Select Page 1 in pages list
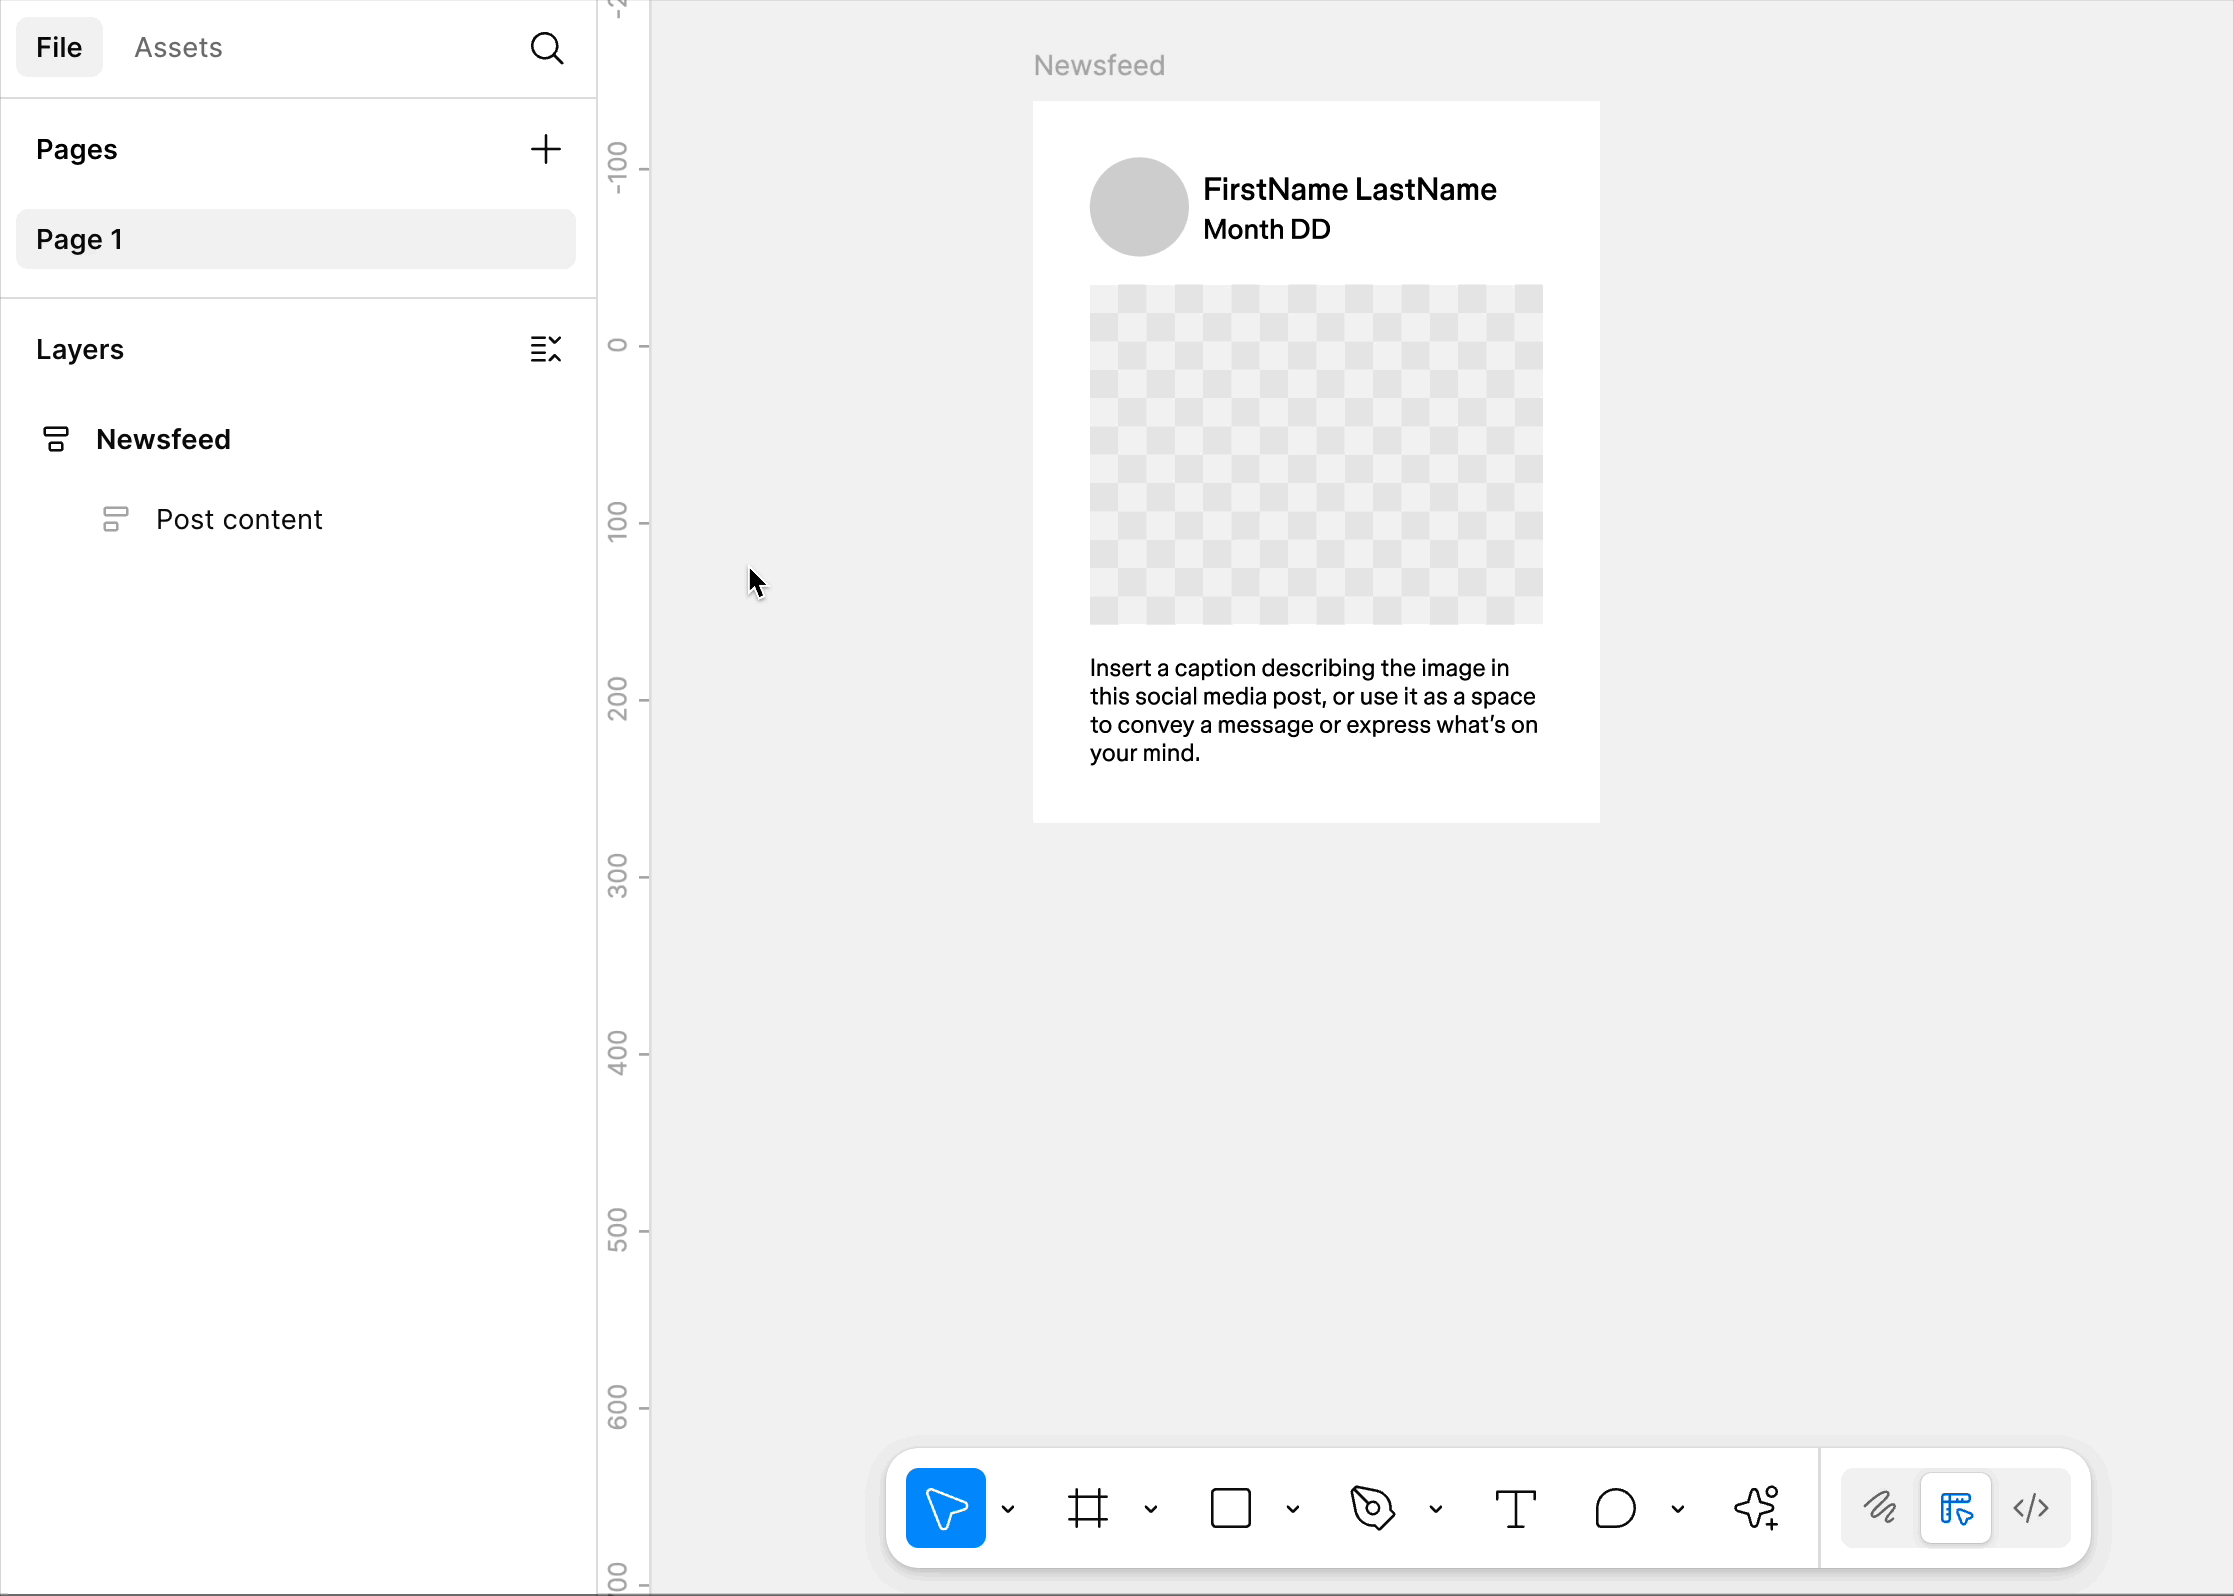The image size is (2234, 1596). coord(296,239)
